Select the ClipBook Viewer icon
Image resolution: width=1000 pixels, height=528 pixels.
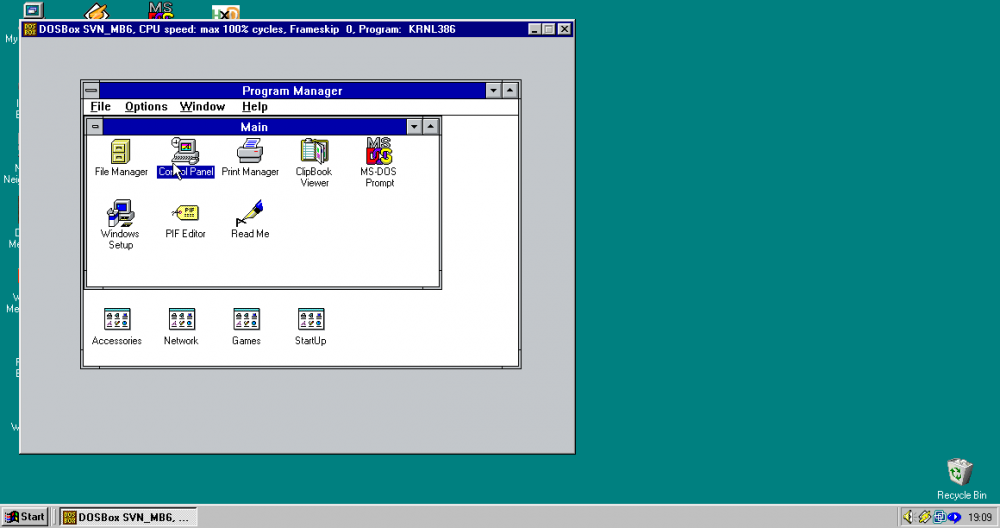[314, 163]
